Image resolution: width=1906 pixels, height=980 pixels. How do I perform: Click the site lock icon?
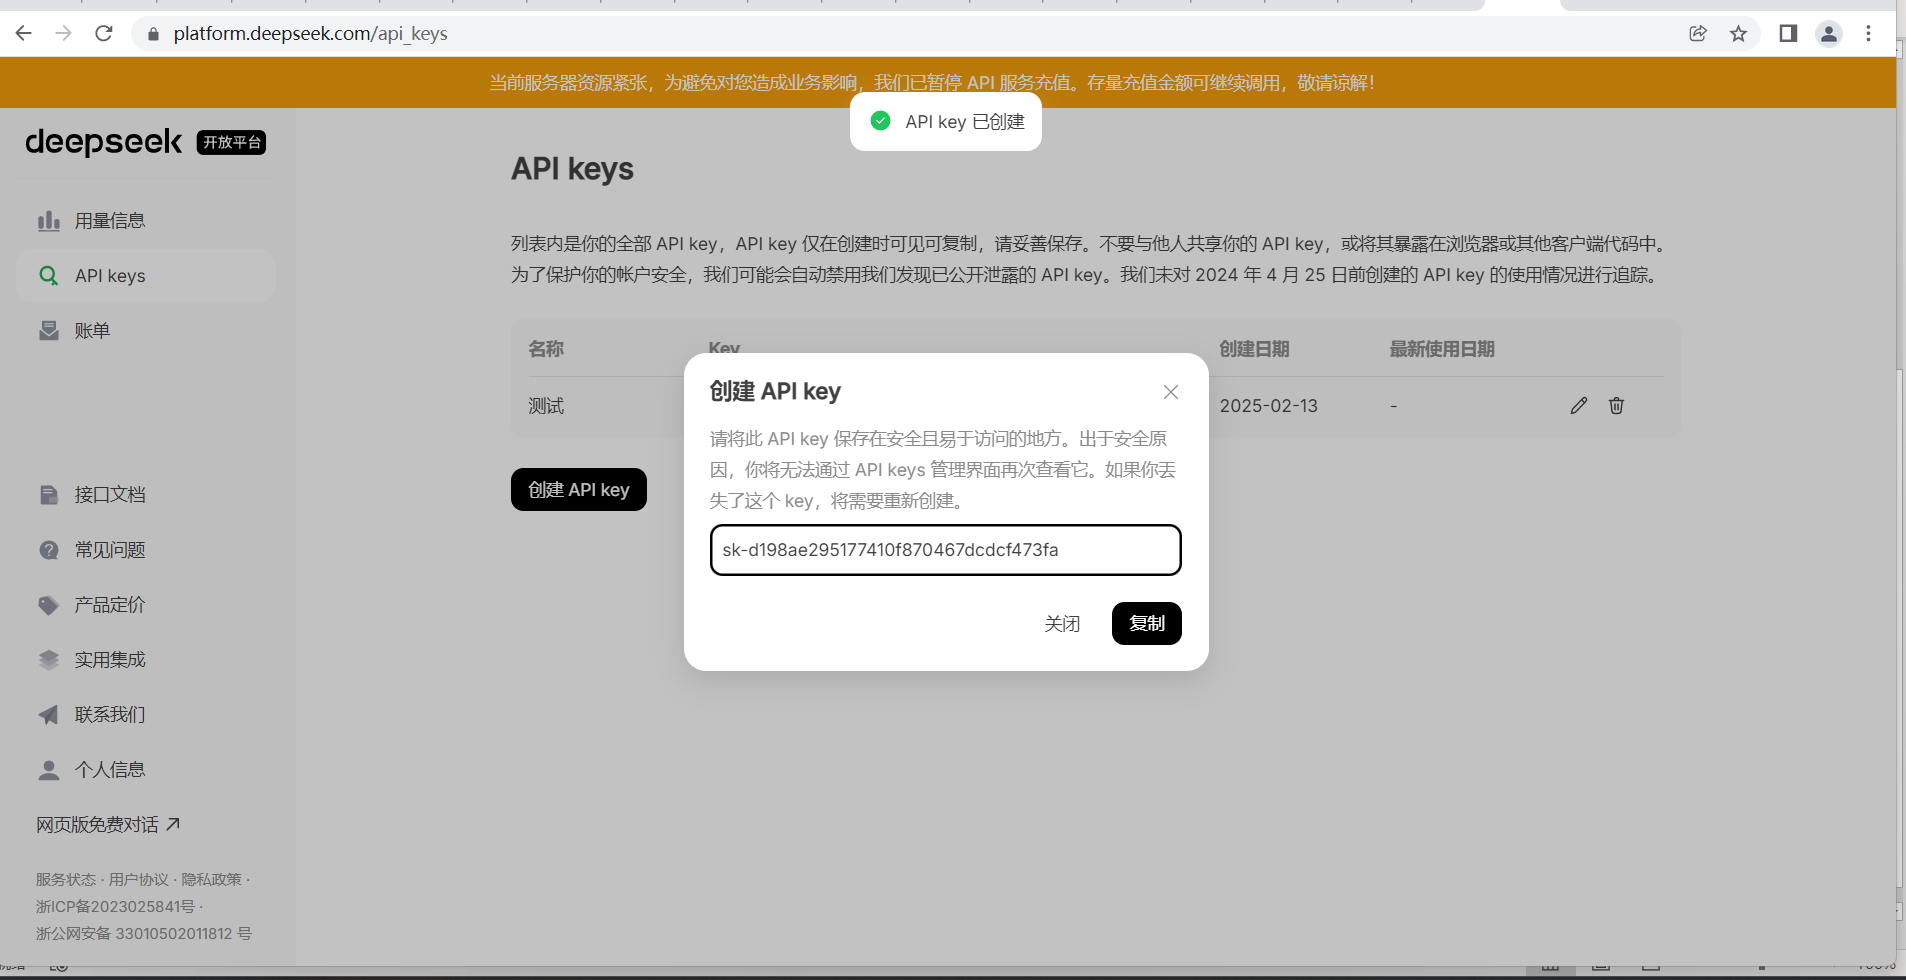coord(153,34)
